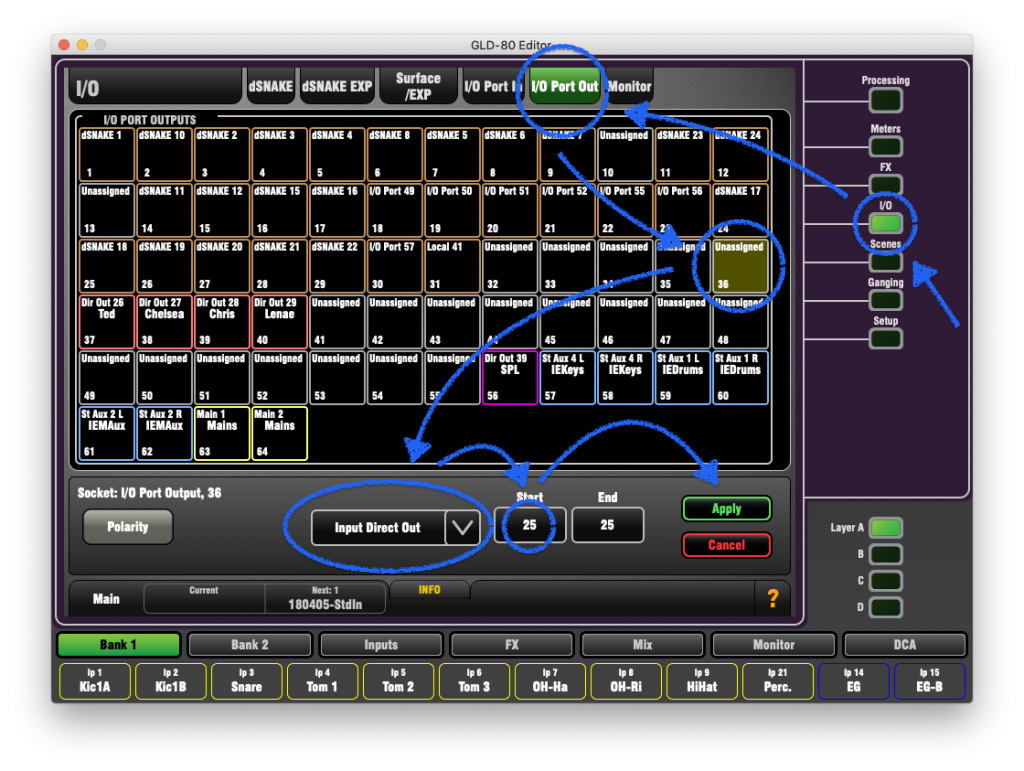Viewport: 1024px width, 771px height.
Task: Select socket 38 Dir Out 27 Chelsea
Action: 164,322
